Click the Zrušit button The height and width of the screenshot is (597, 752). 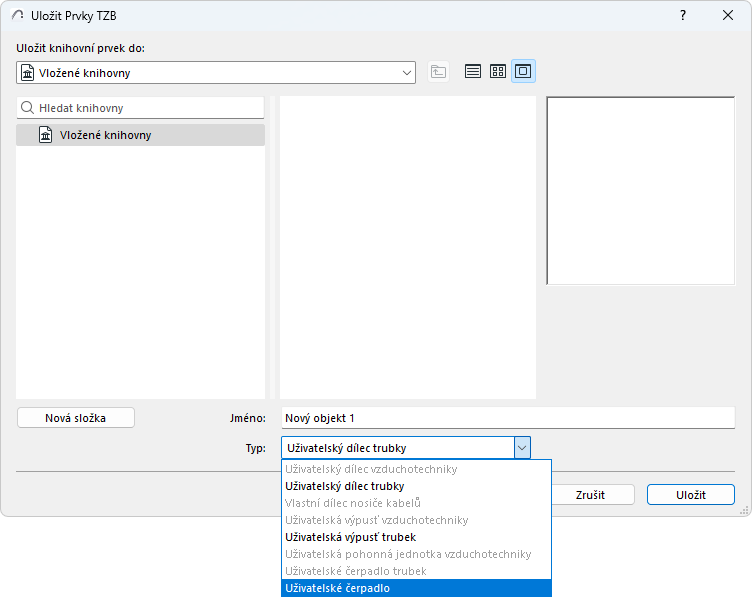tap(590, 495)
